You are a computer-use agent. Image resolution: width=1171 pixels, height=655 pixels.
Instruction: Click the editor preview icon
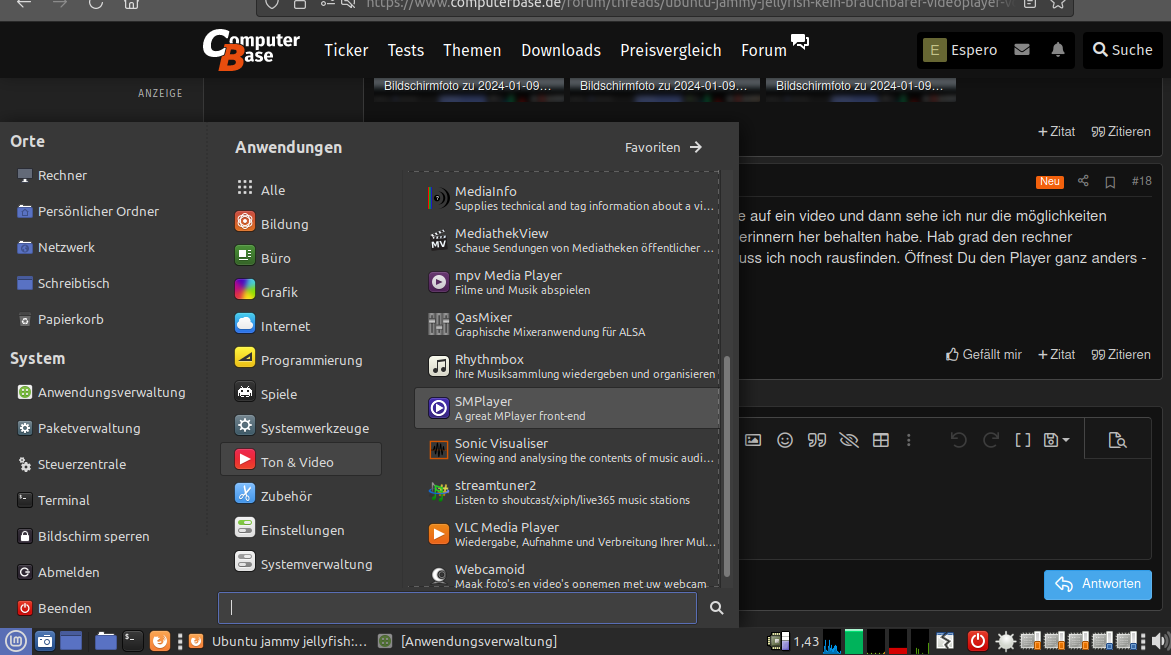[1117, 440]
